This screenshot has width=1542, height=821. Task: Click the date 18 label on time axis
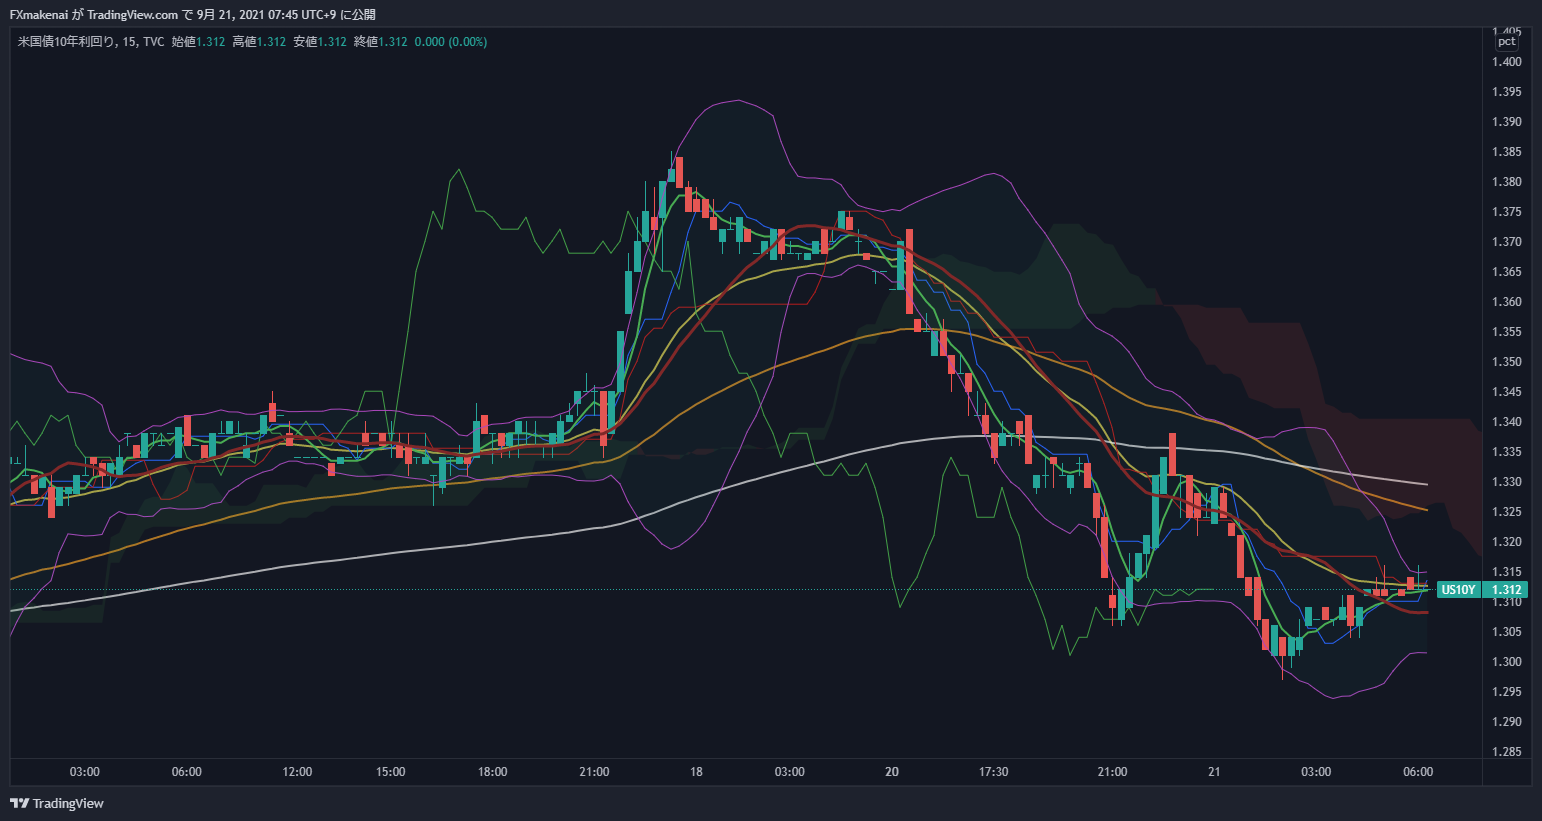[696, 772]
